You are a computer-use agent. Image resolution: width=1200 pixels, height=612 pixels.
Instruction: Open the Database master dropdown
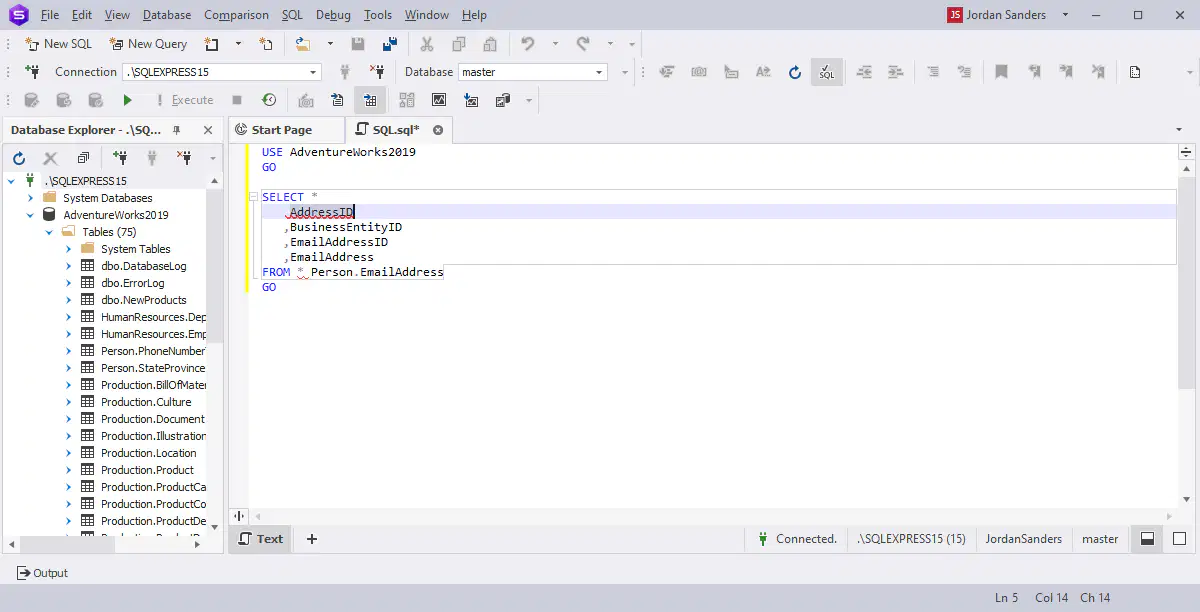pyautogui.click(x=600, y=72)
